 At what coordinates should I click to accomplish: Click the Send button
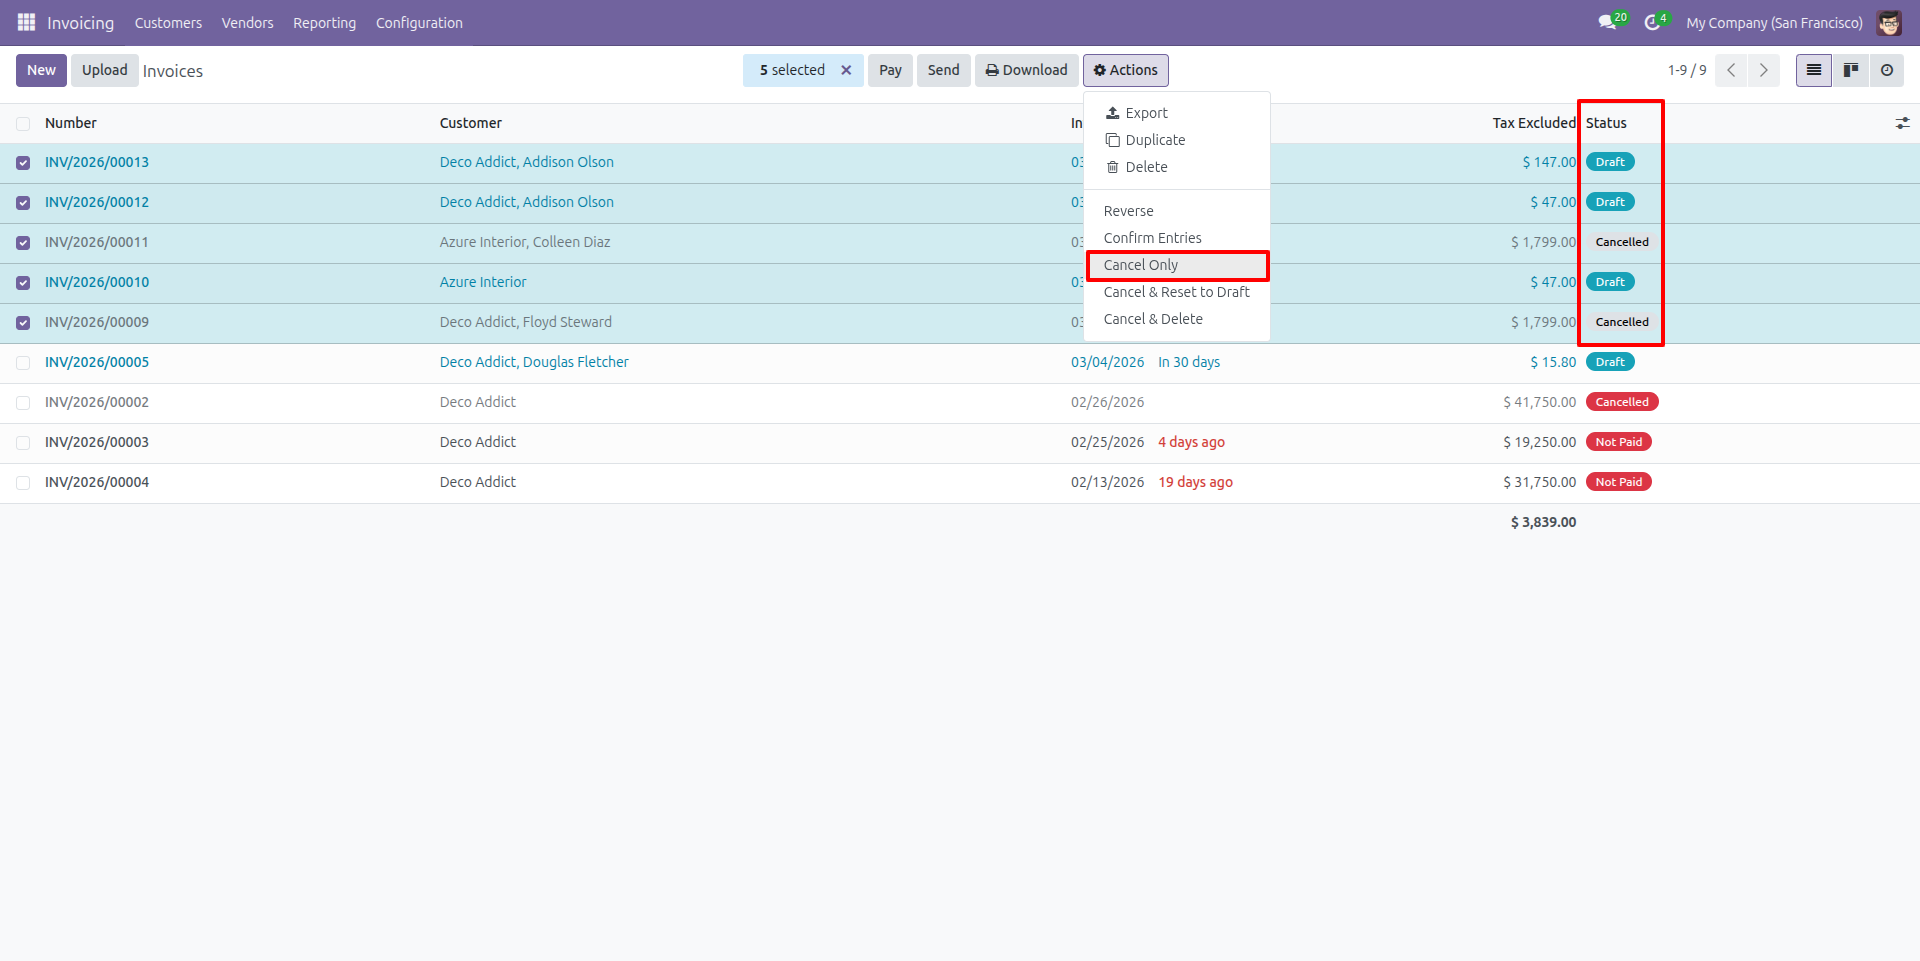point(943,70)
